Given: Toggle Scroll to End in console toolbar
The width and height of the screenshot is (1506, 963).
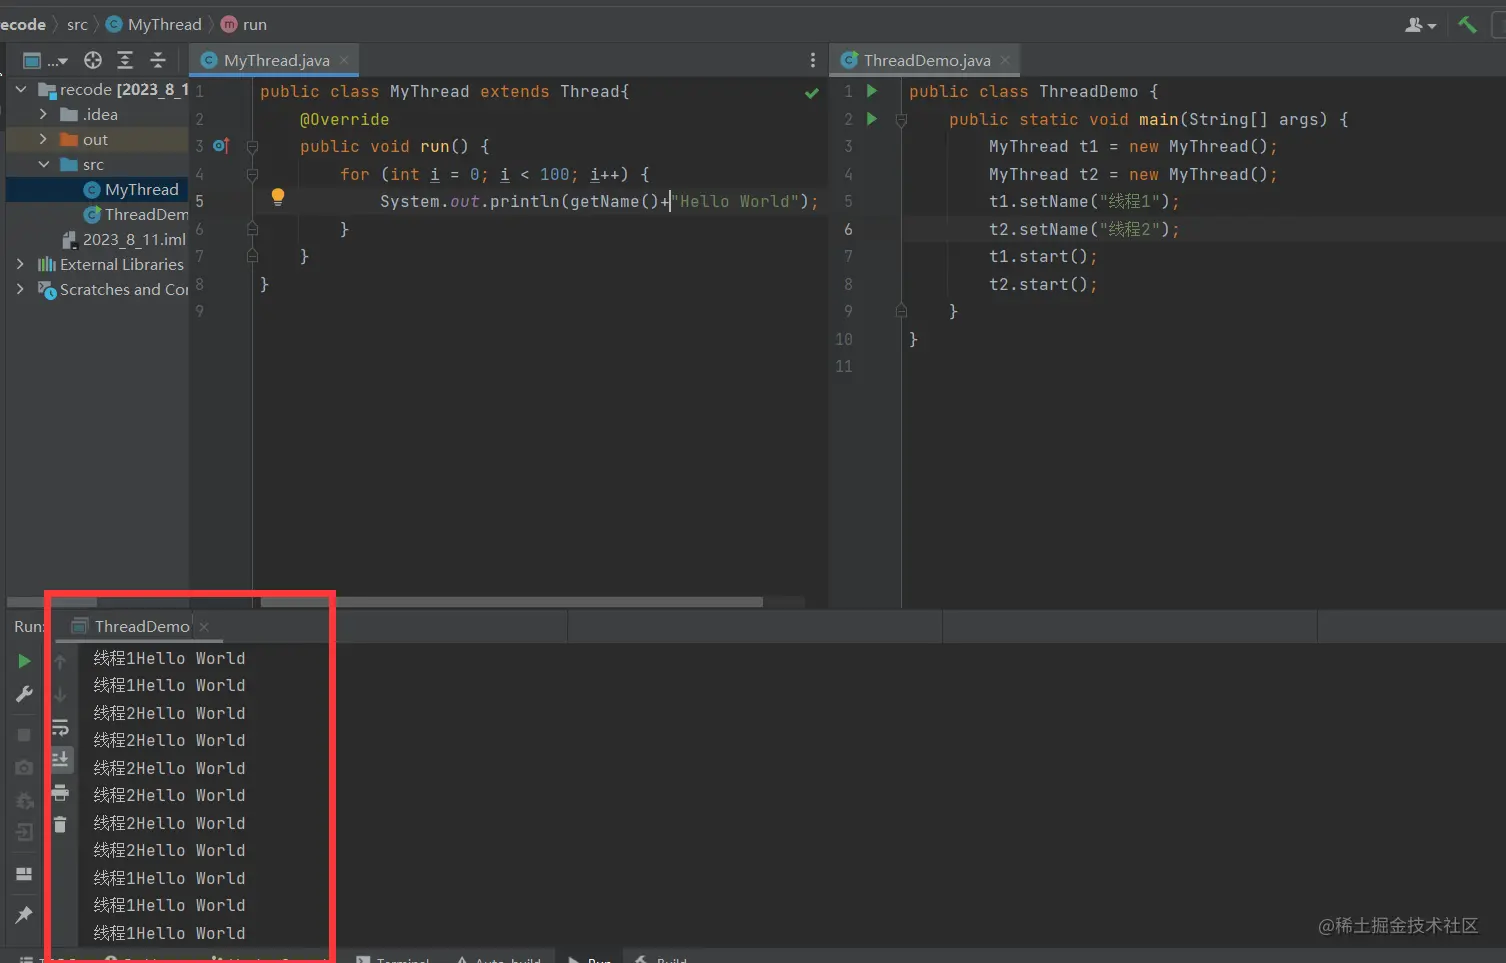Looking at the screenshot, I should click(x=60, y=760).
